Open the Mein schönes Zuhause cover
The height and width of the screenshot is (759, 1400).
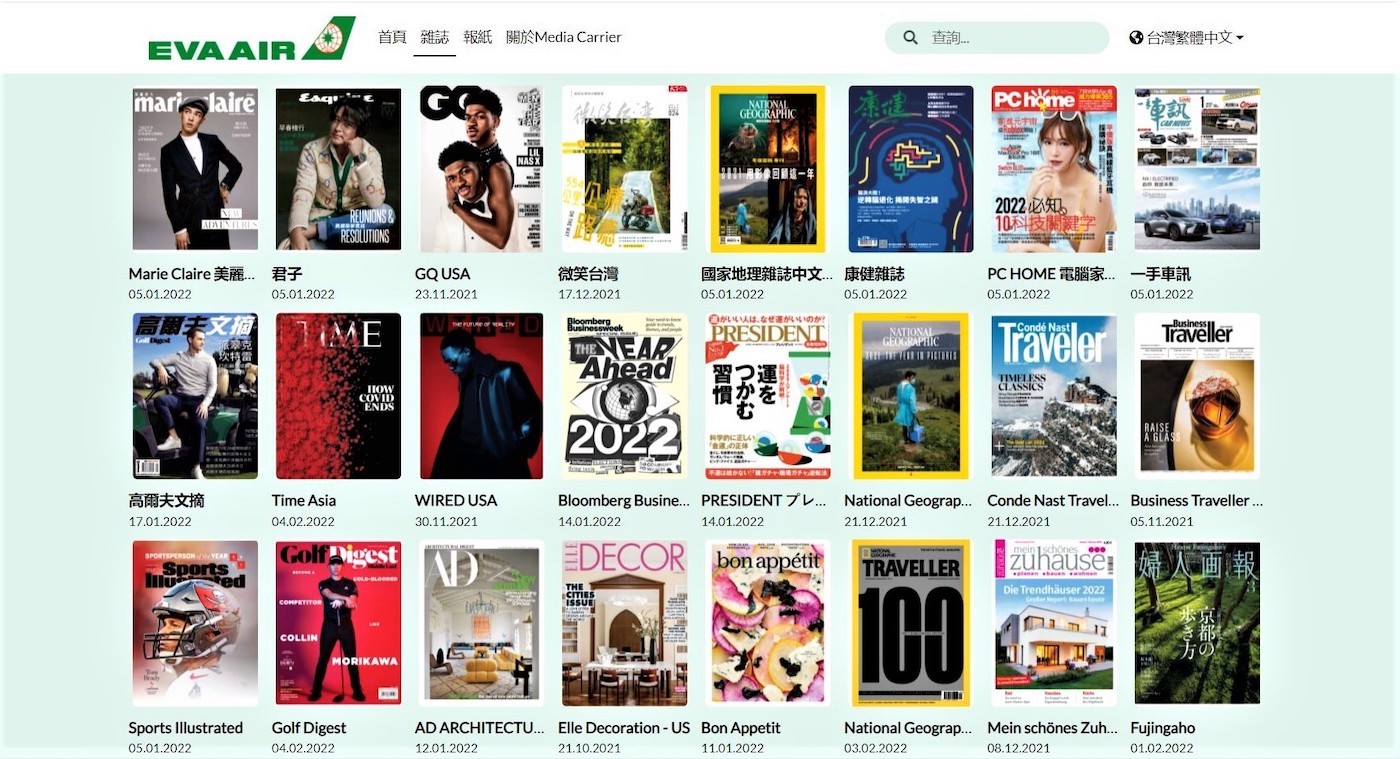coord(1054,623)
